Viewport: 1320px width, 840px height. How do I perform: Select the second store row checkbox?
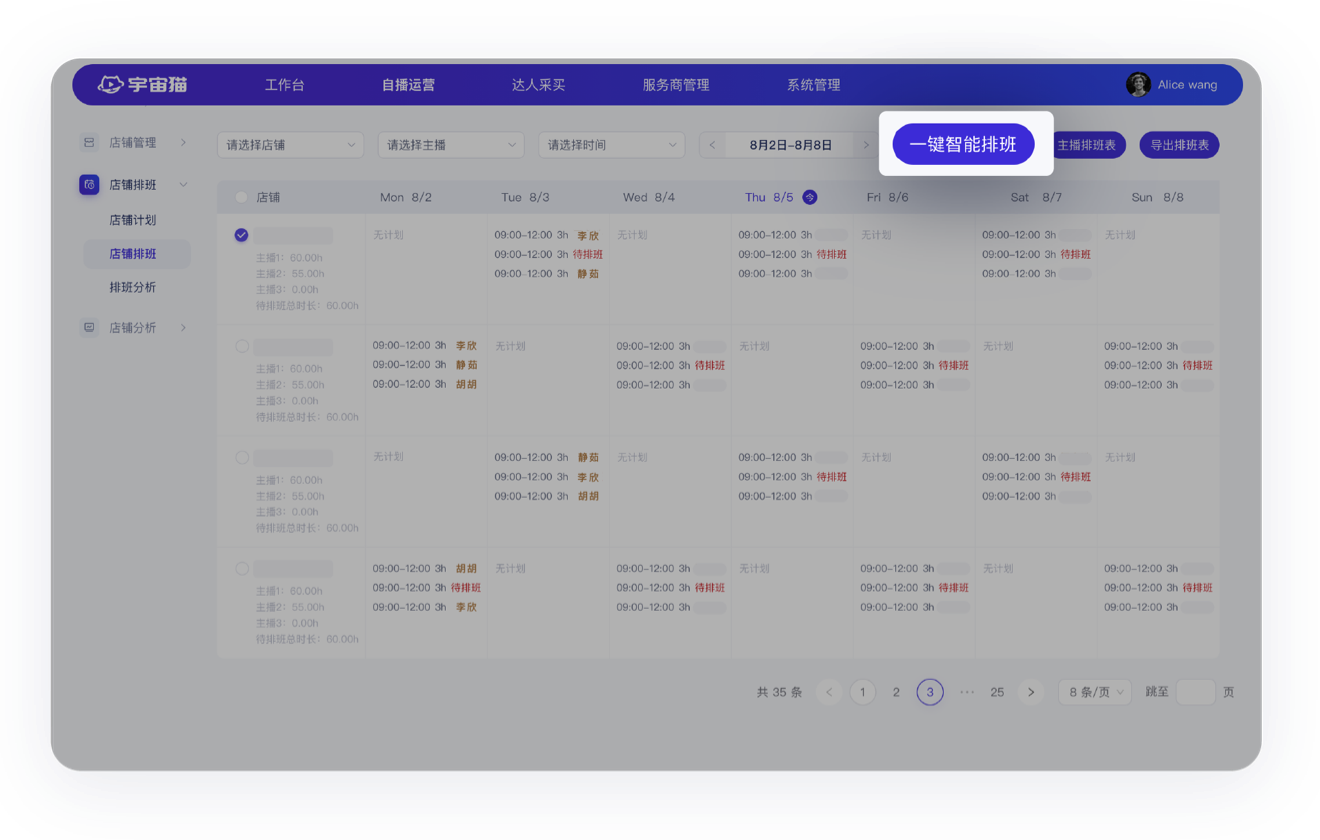pyautogui.click(x=241, y=346)
